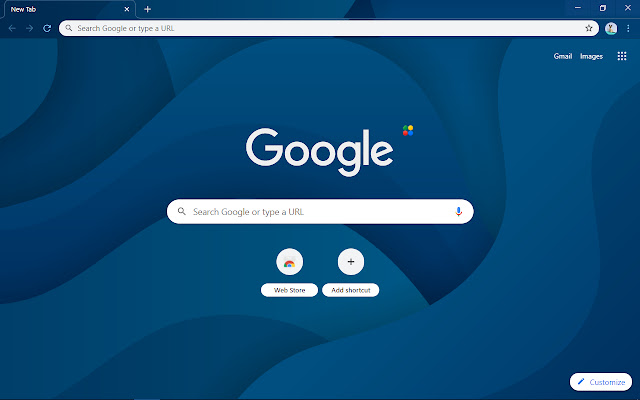This screenshot has height=400, width=640.
Task: Click the colorful dots next to Google logo
Action: coord(408,131)
